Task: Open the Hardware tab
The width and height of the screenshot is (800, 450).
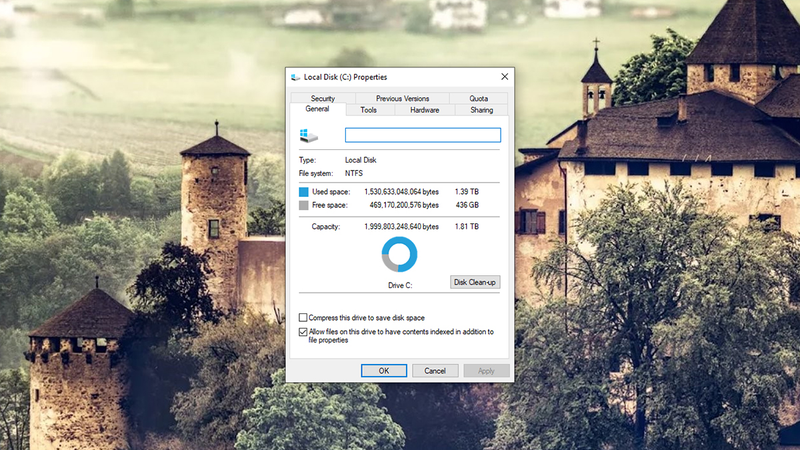Action: point(424,110)
